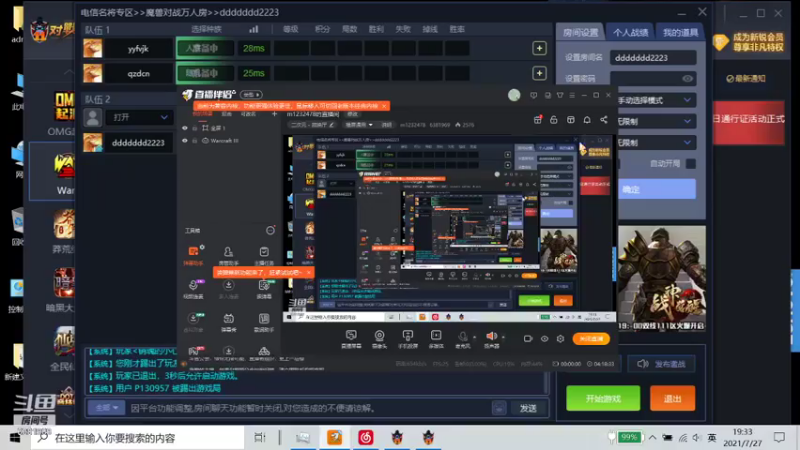Open the 弹幕秀 tool

click(229, 322)
